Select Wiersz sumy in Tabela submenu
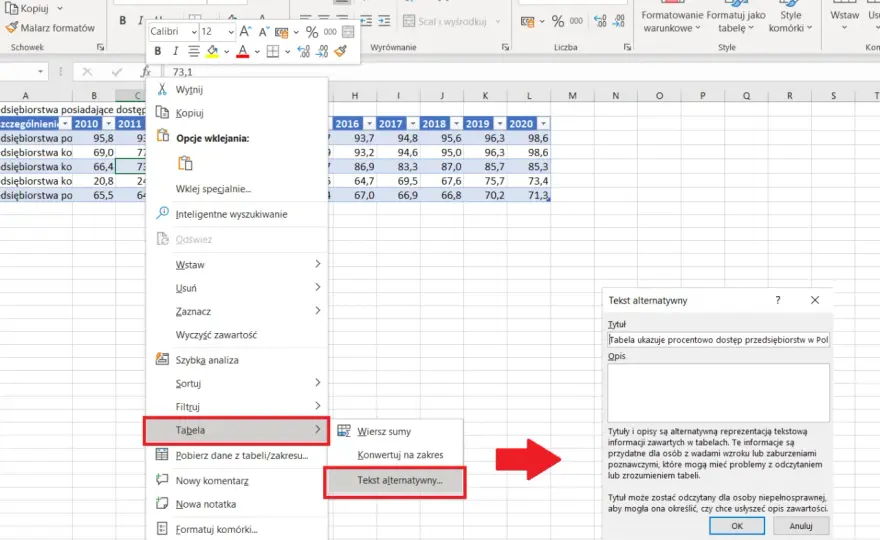Image resolution: width=880 pixels, height=540 pixels. pos(396,432)
